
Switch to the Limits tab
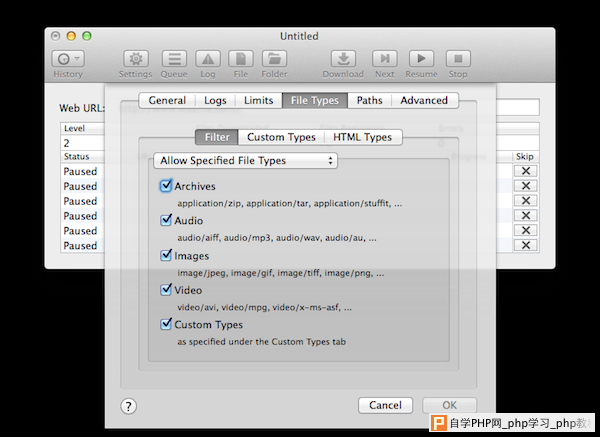click(x=259, y=100)
